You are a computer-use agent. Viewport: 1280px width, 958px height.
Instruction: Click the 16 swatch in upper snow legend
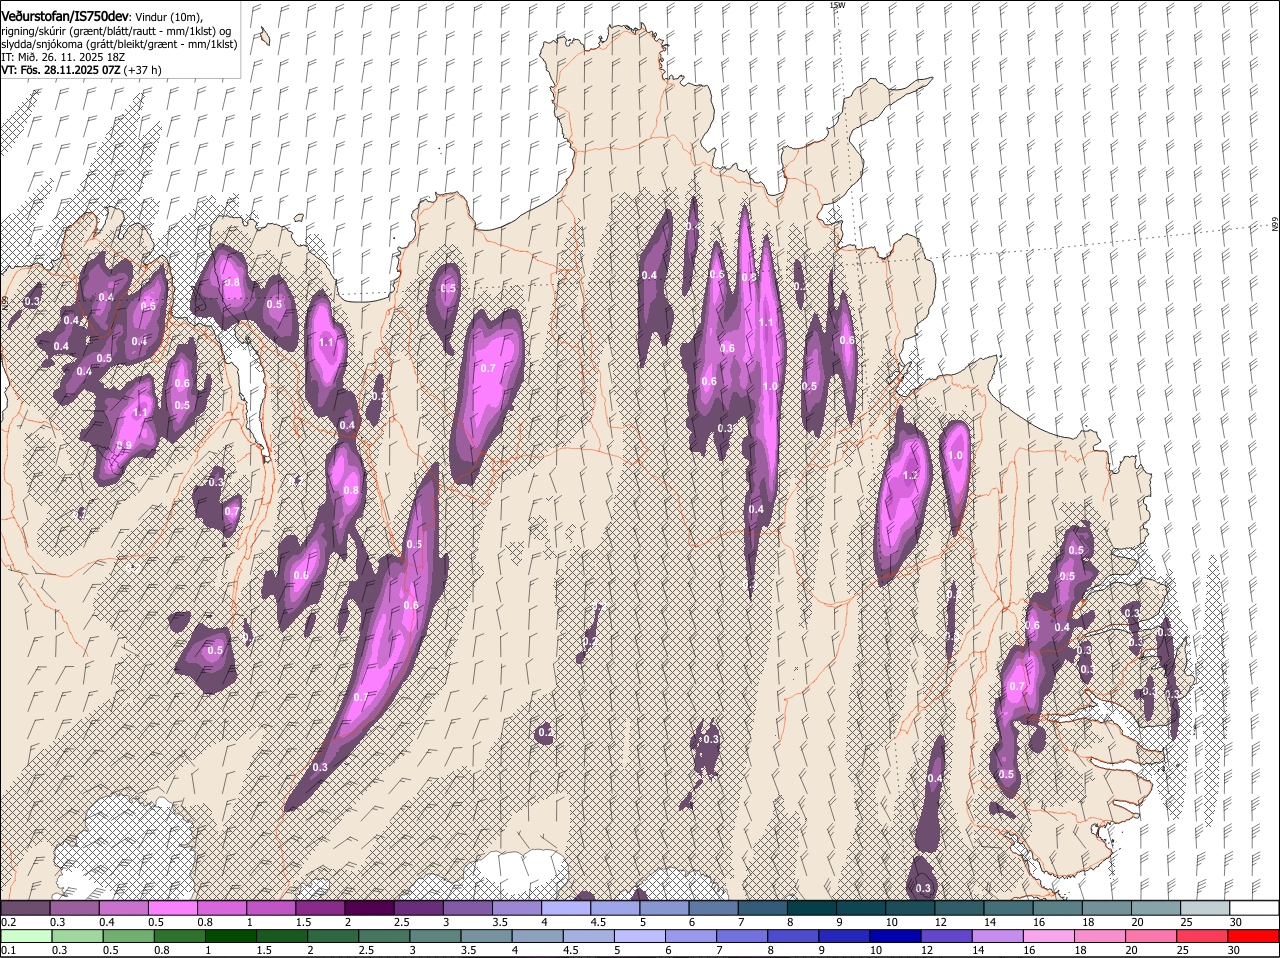point(1057,908)
